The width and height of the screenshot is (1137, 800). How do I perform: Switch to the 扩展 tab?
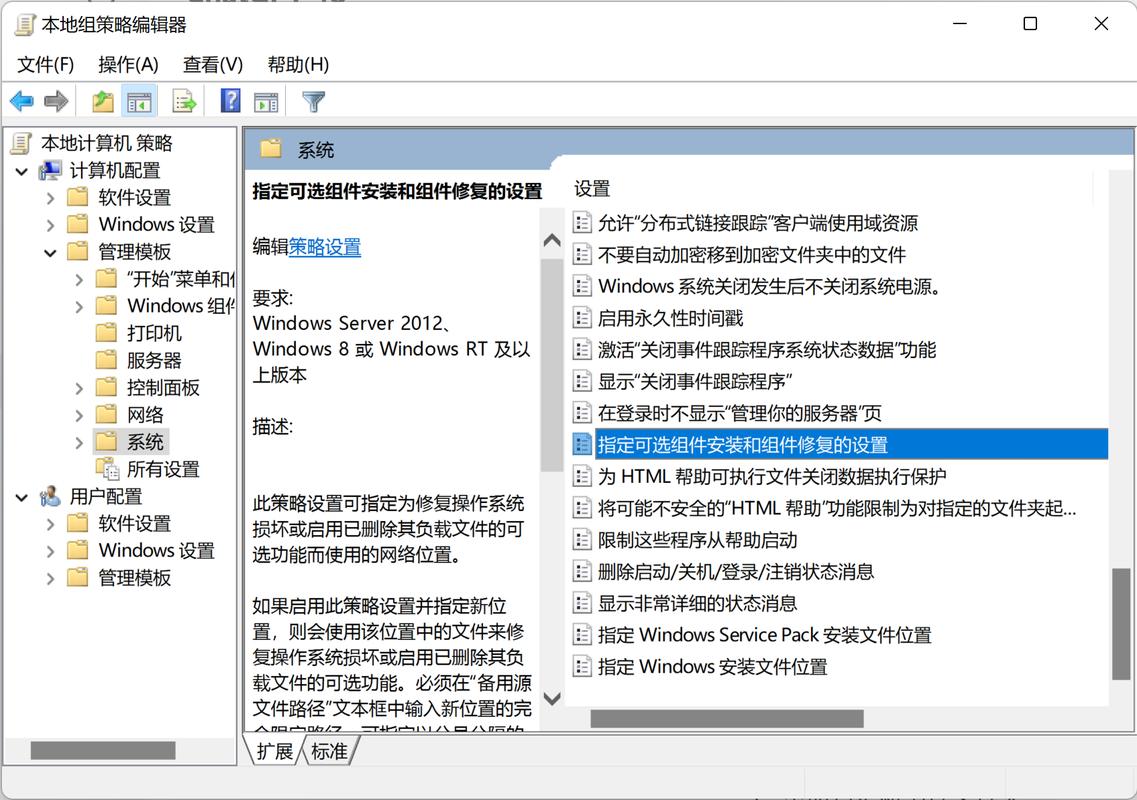275,751
